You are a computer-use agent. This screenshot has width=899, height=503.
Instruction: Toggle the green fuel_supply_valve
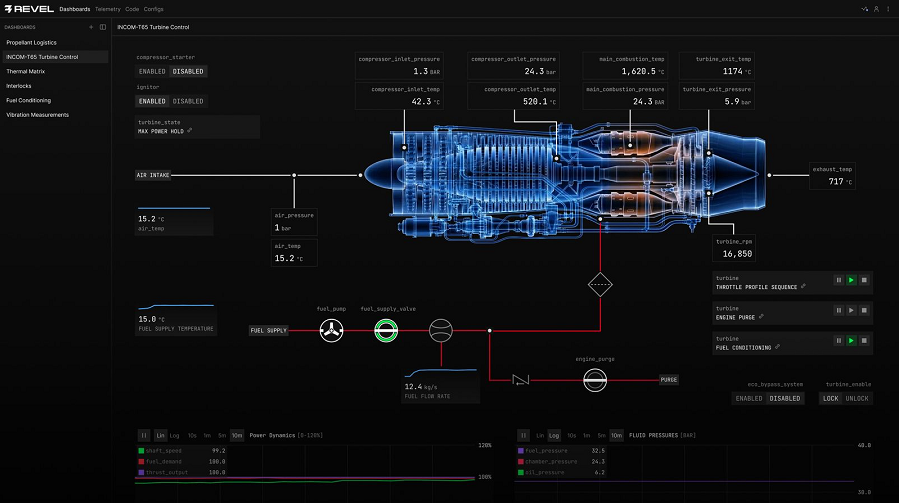385,330
